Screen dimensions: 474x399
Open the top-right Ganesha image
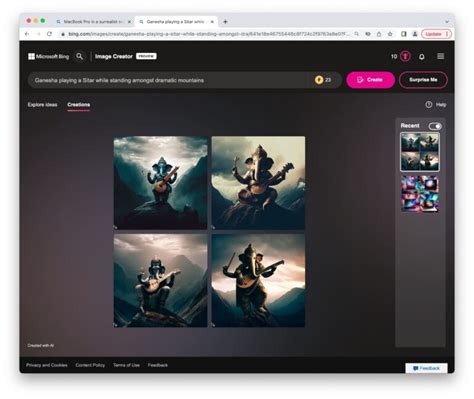coord(258,183)
